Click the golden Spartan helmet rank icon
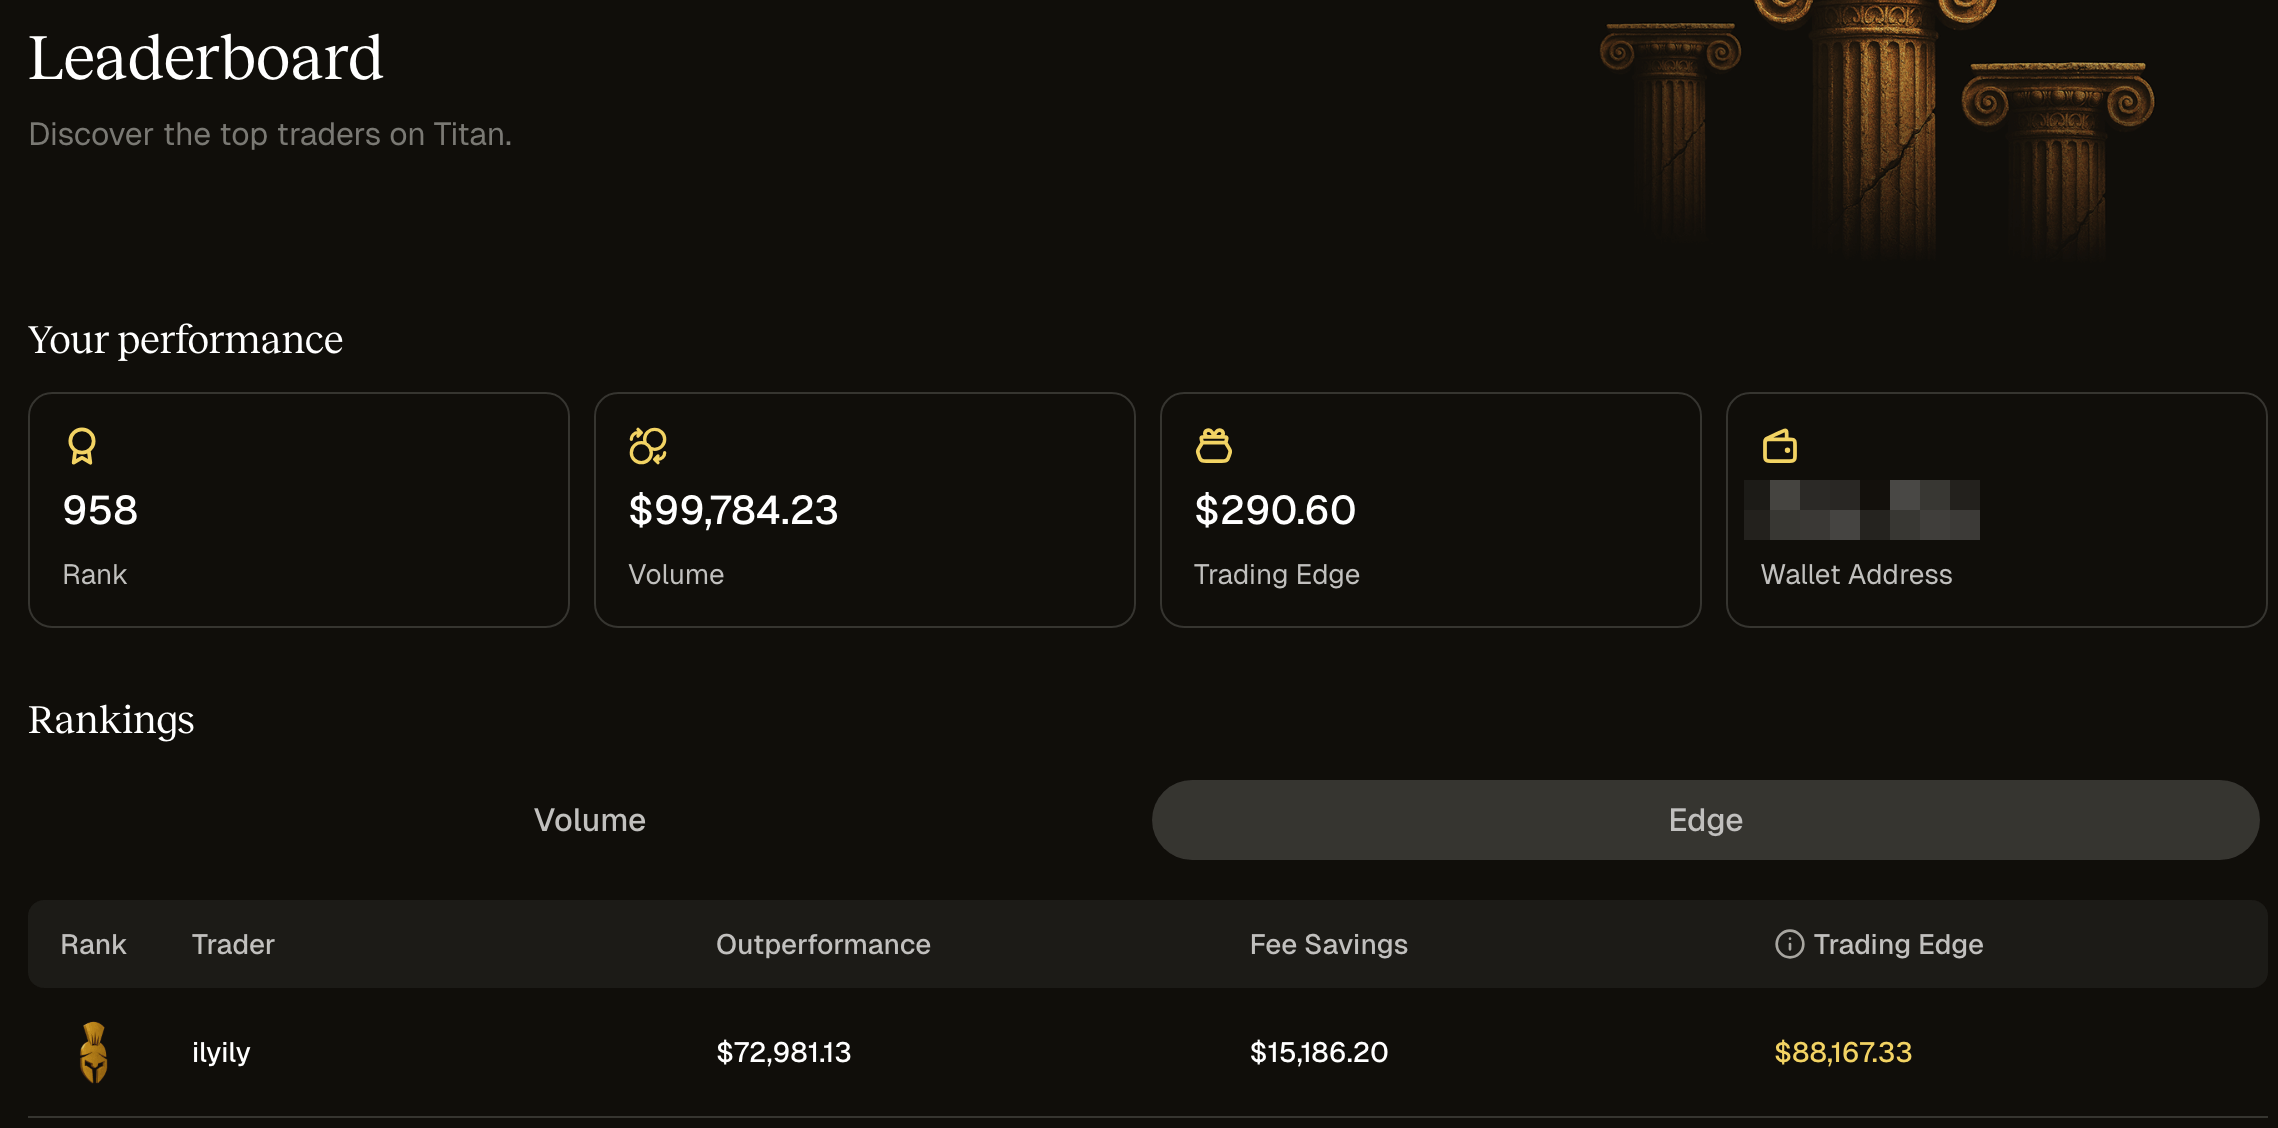This screenshot has height=1128, width=2278. click(94, 1052)
